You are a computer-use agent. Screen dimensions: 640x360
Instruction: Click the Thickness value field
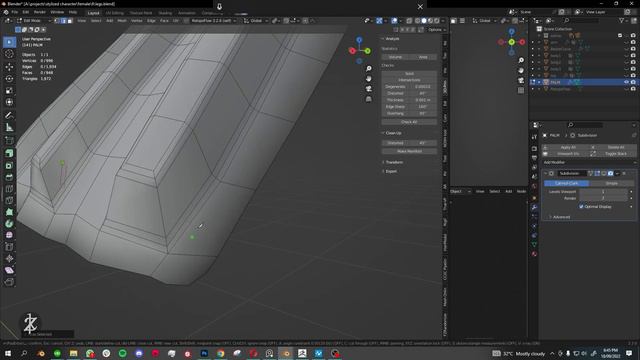(423, 100)
